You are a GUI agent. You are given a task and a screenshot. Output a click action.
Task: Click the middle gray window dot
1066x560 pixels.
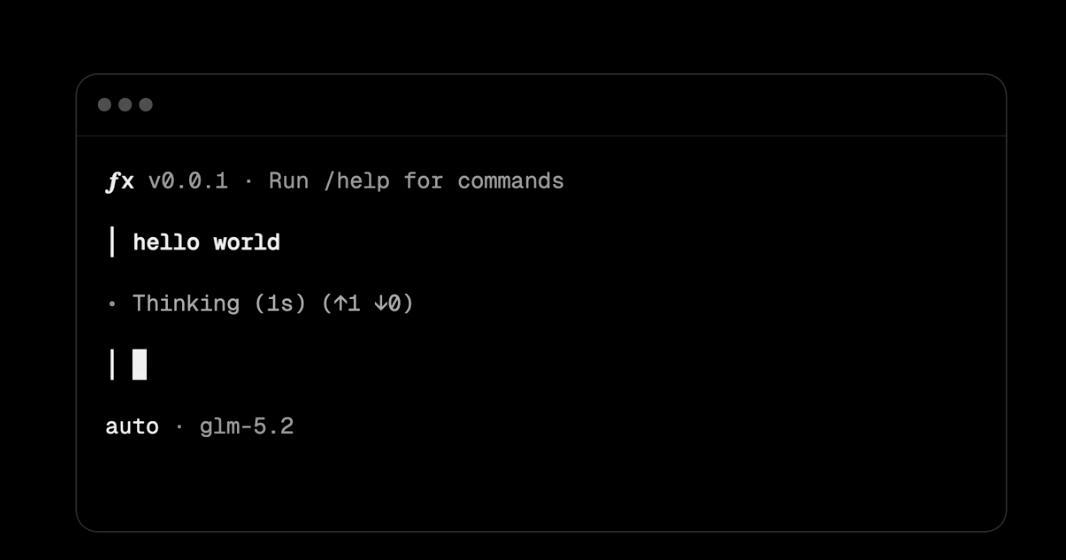(x=125, y=105)
